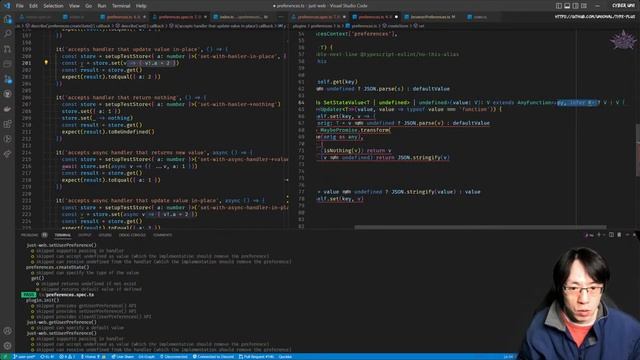This screenshot has height=360, width=640.
Task: Click the createStore breadcrumb in right editor
Action: (395, 26)
